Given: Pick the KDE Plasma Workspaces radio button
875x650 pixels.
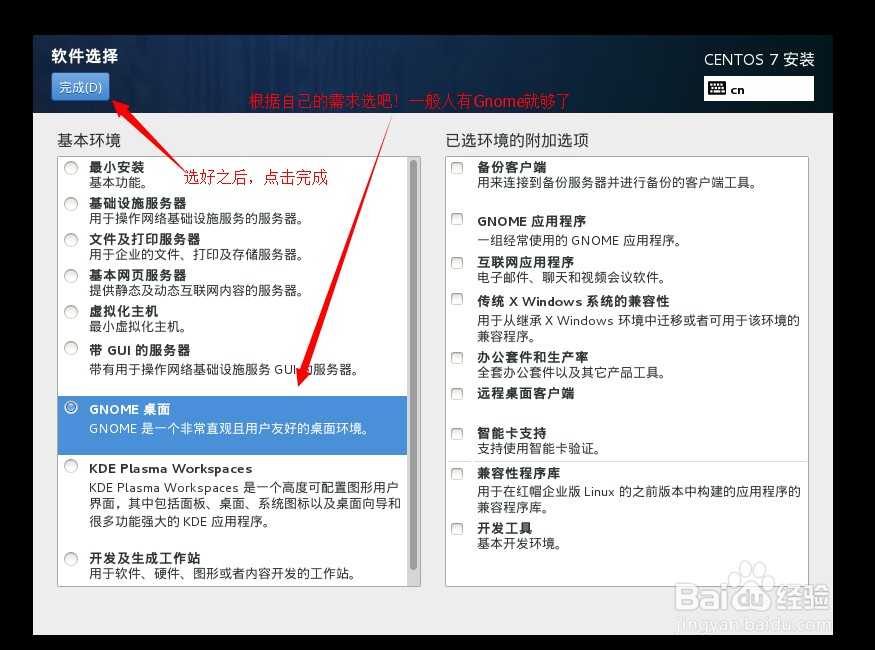Looking at the screenshot, I should pos(71,466).
